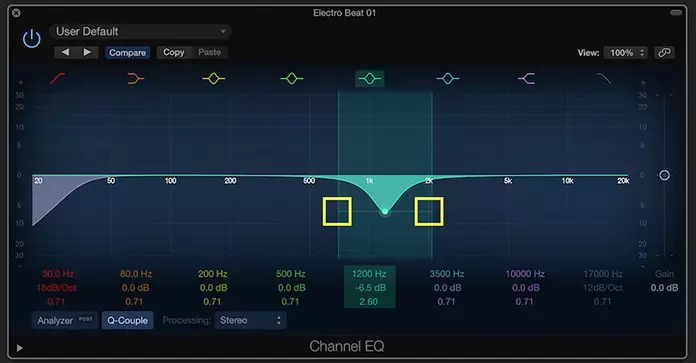Open the View 100% size menu

pos(626,53)
